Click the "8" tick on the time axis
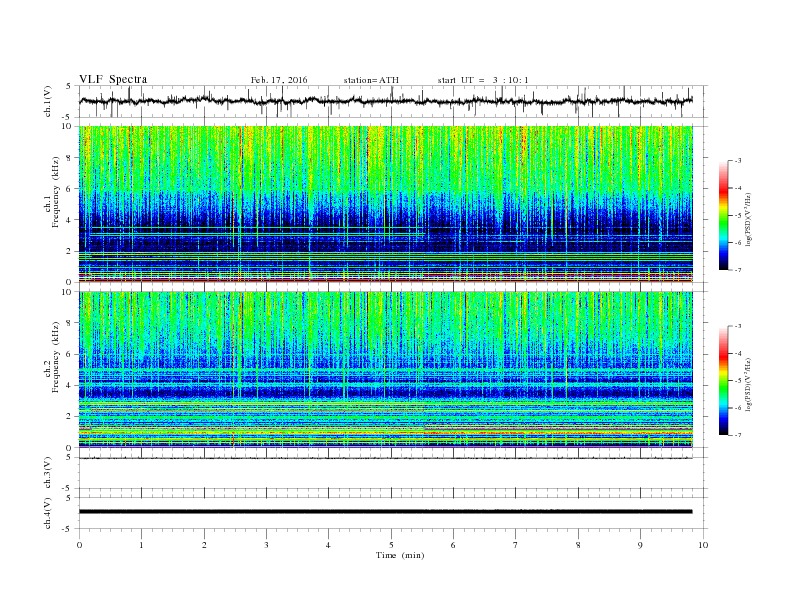The image size is (792, 612). point(578,545)
